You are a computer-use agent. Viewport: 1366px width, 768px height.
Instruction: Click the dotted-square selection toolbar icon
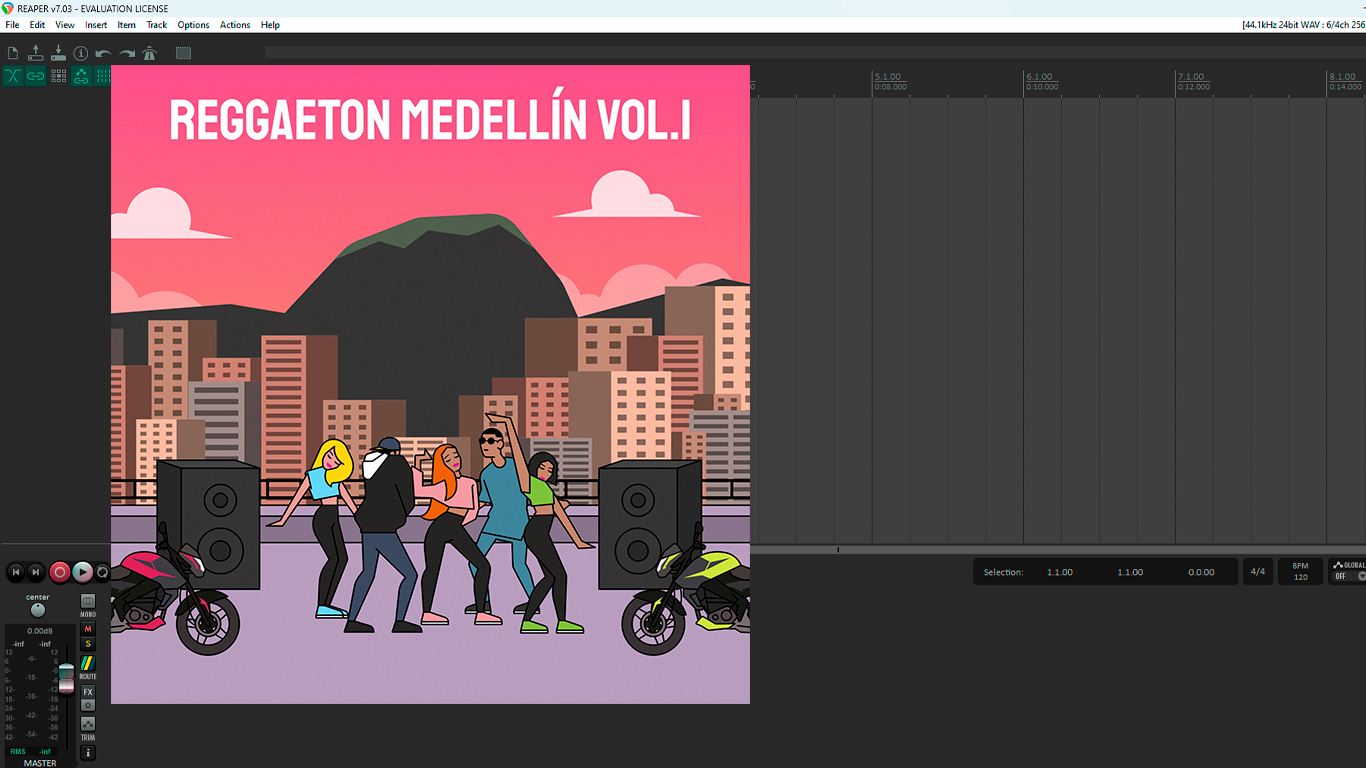pyautogui.click(x=183, y=53)
